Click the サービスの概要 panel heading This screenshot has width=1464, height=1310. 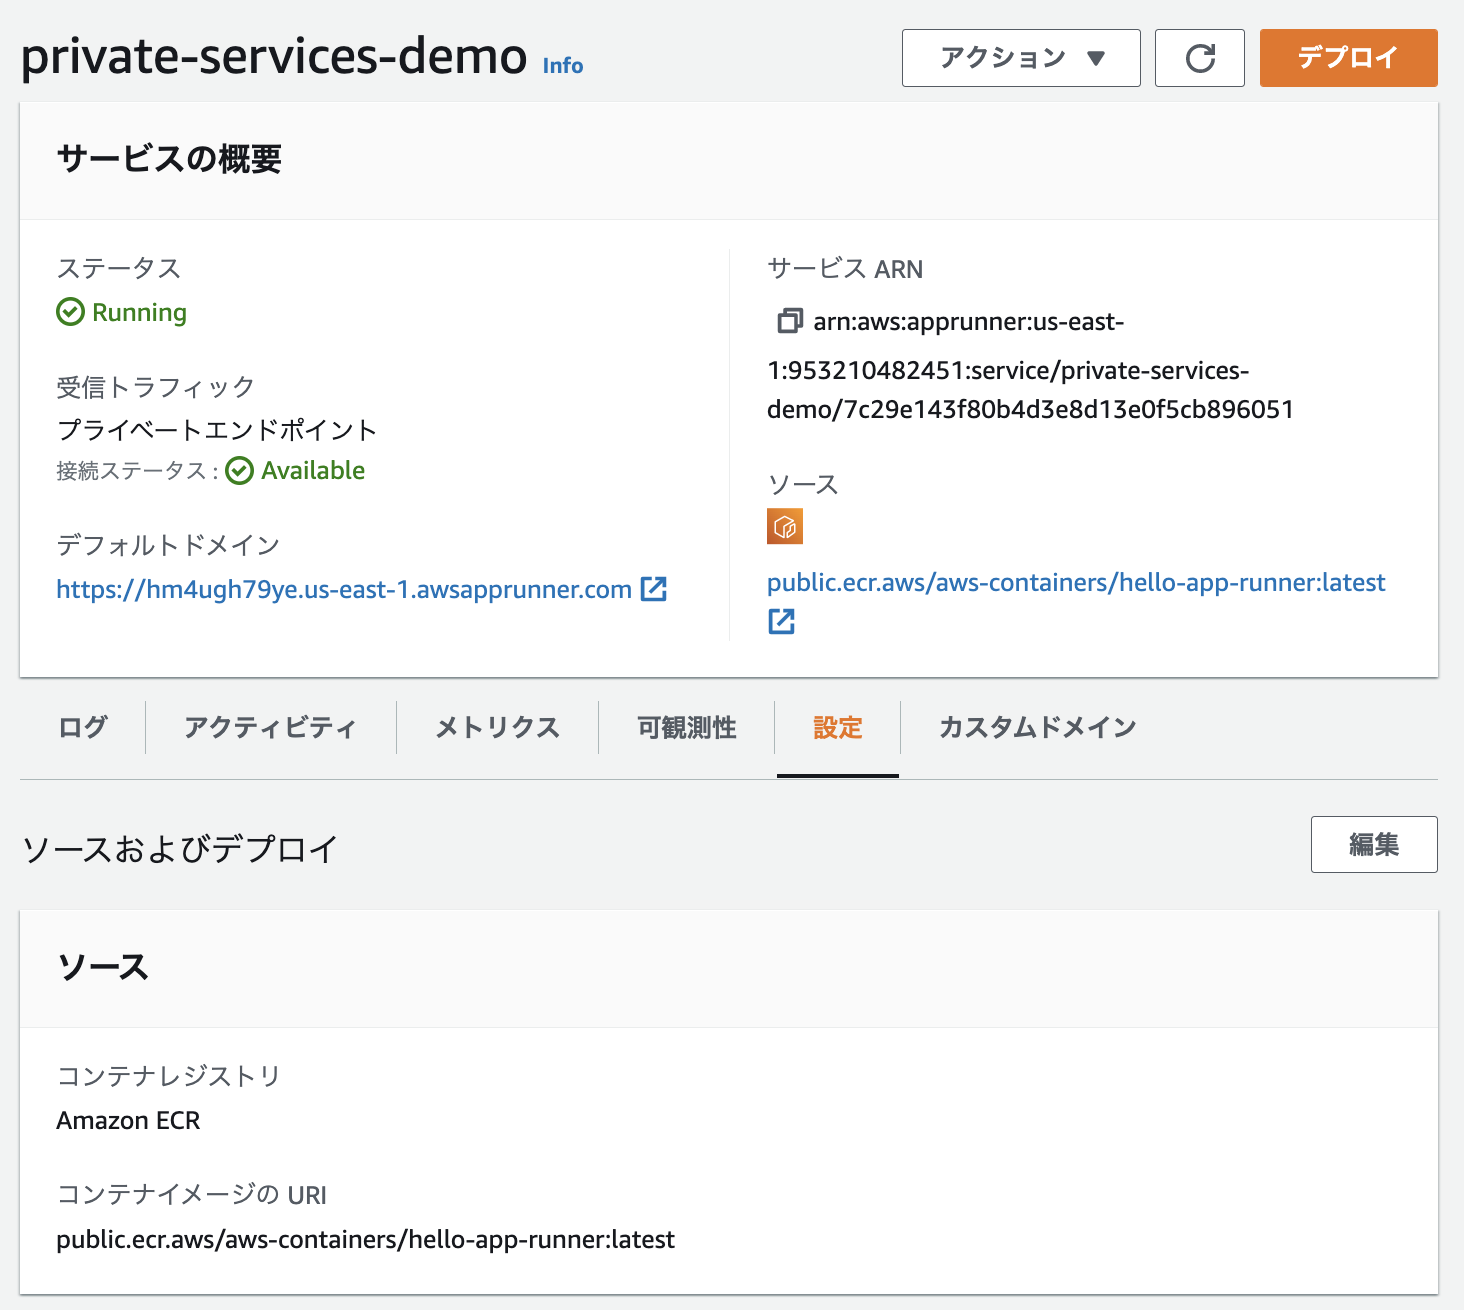coord(169,159)
